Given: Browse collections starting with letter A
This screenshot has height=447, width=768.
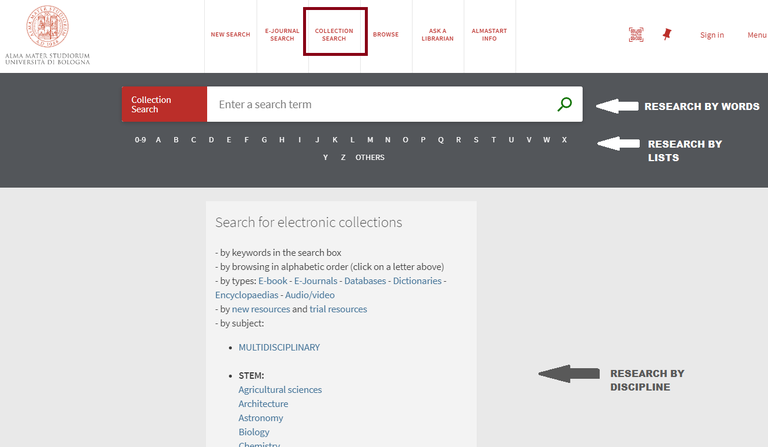Looking at the screenshot, I should point(158,140).
